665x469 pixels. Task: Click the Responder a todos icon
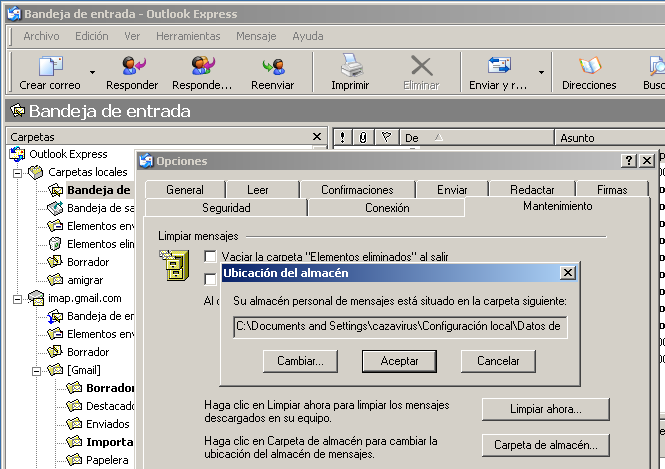pos(202,66)
